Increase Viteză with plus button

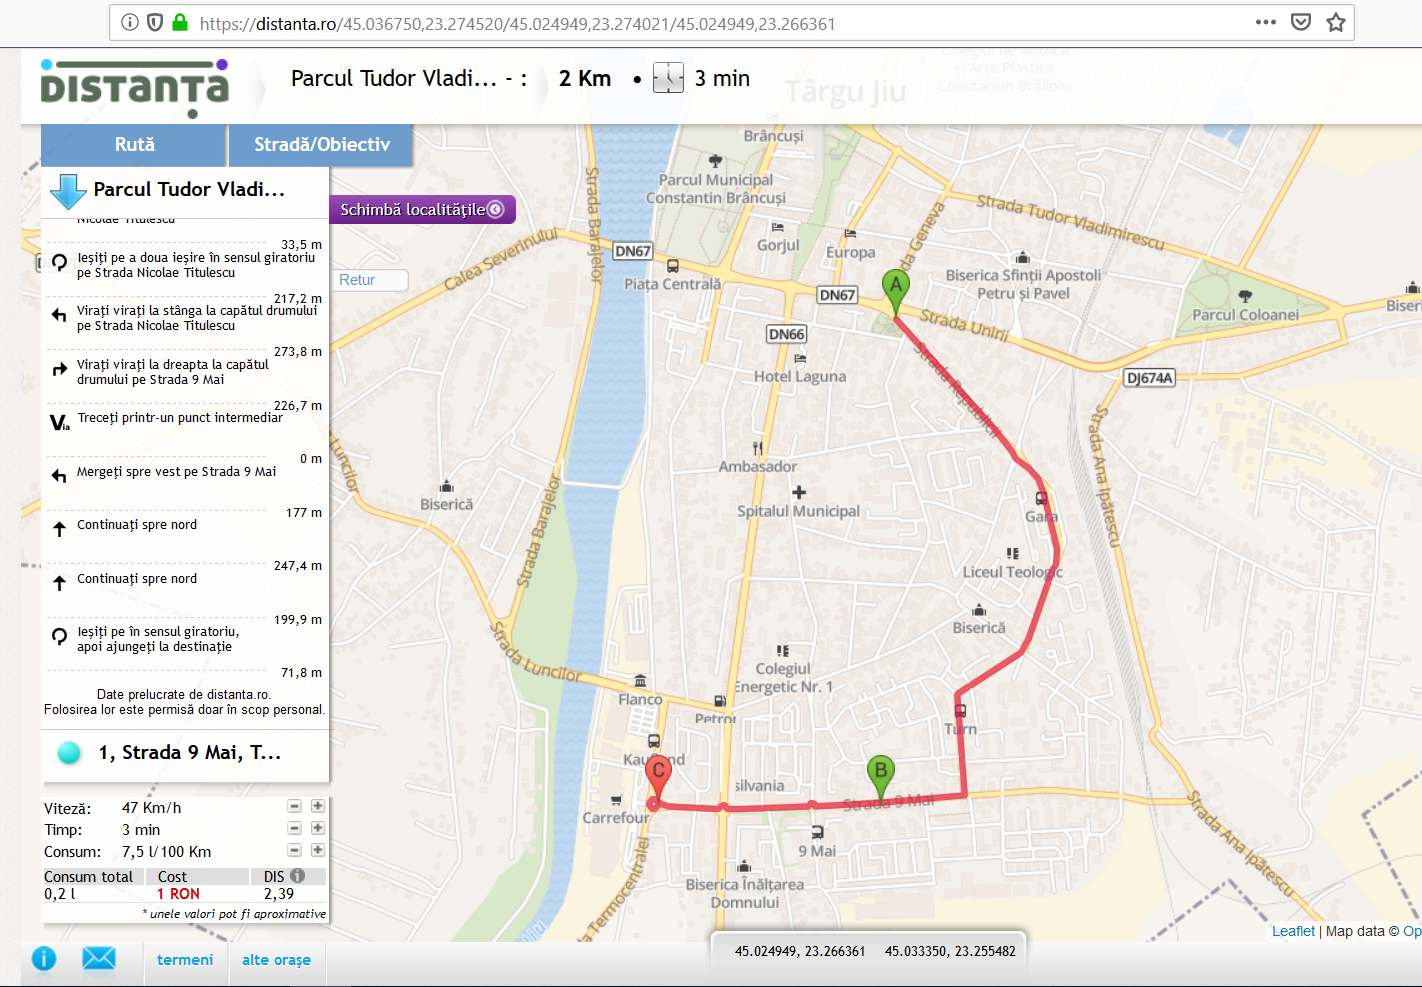click(x=317, y=806)
